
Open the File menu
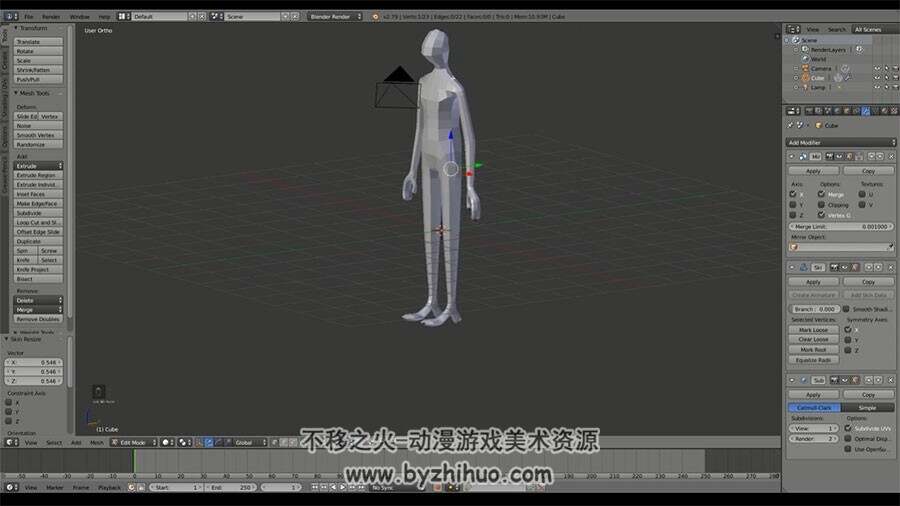pos(29,17)
